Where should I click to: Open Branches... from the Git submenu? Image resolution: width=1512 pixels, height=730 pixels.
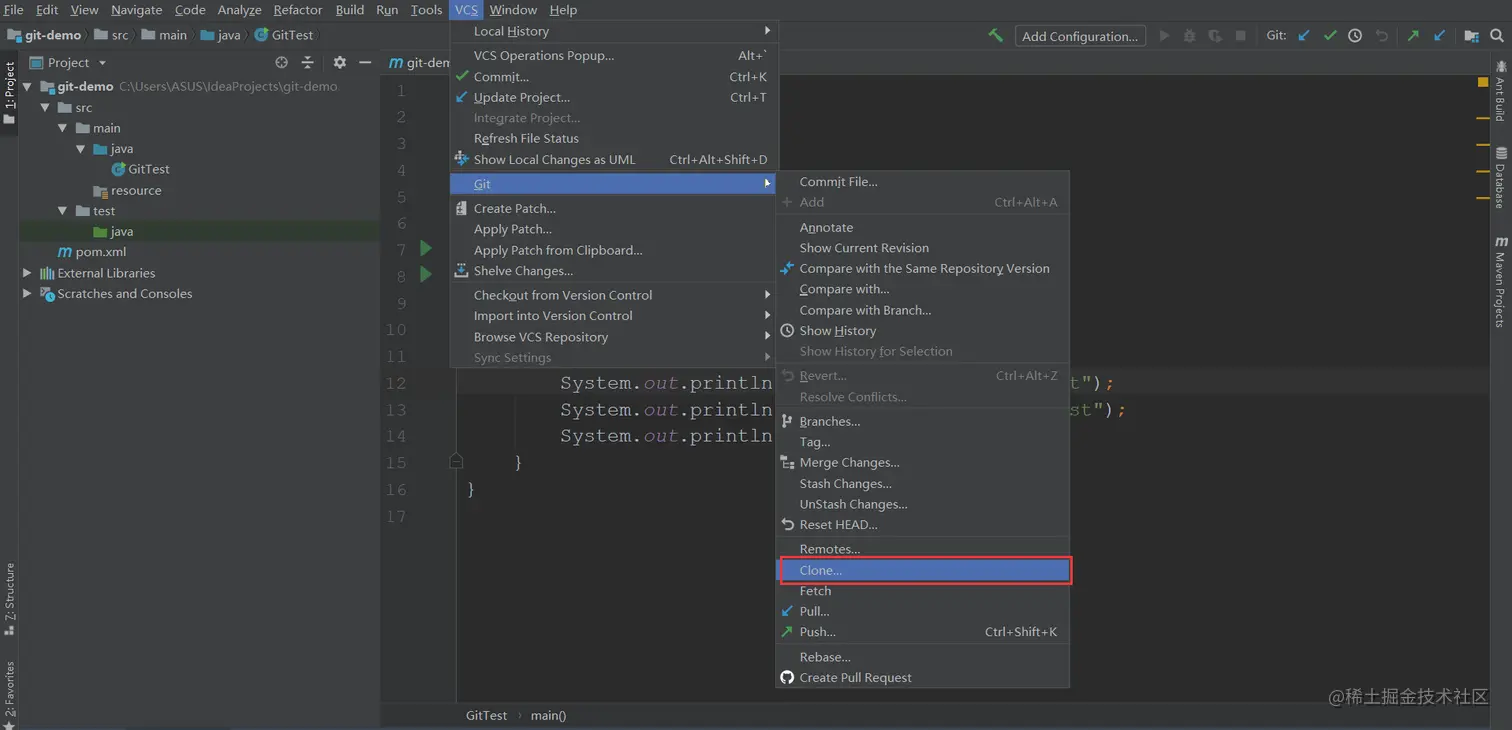[923, 421]
